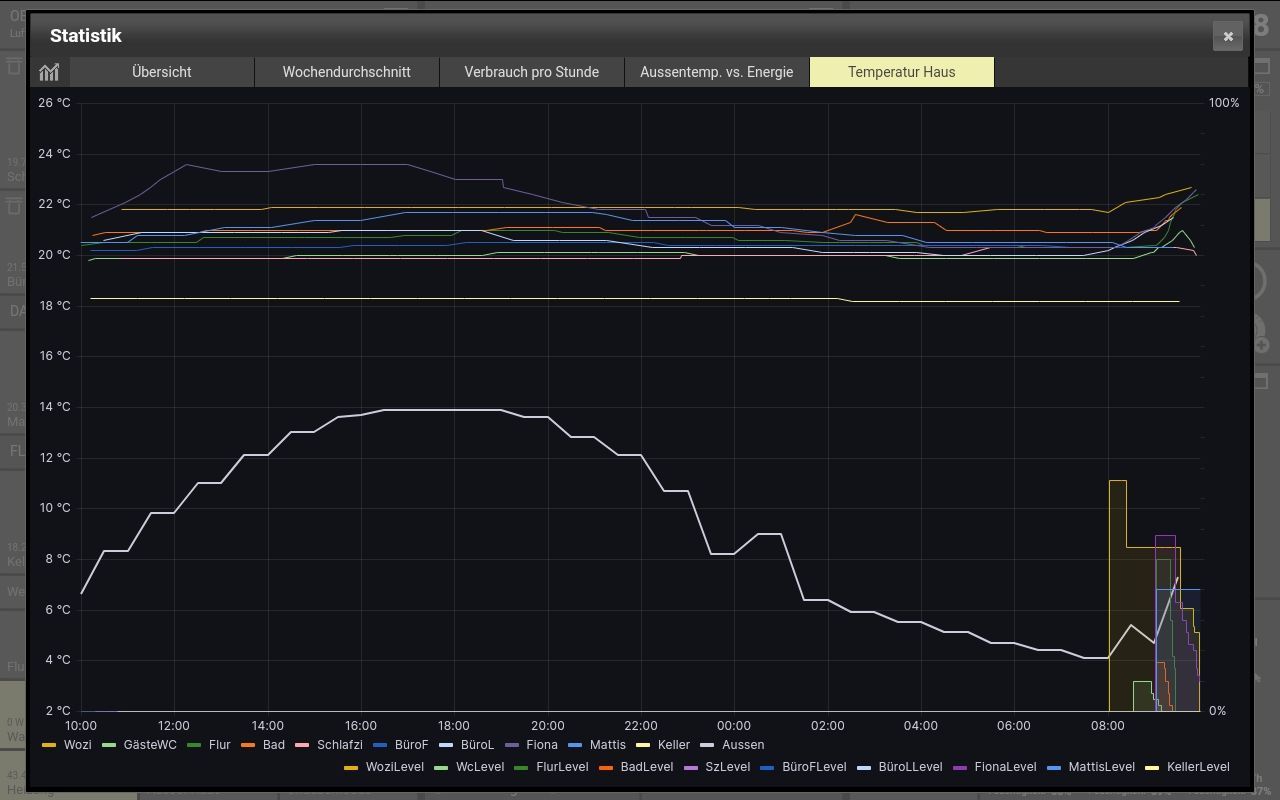Click the Statistik dialog title
This screenshot has height=800, width=1280.
(x=86, y=36)
